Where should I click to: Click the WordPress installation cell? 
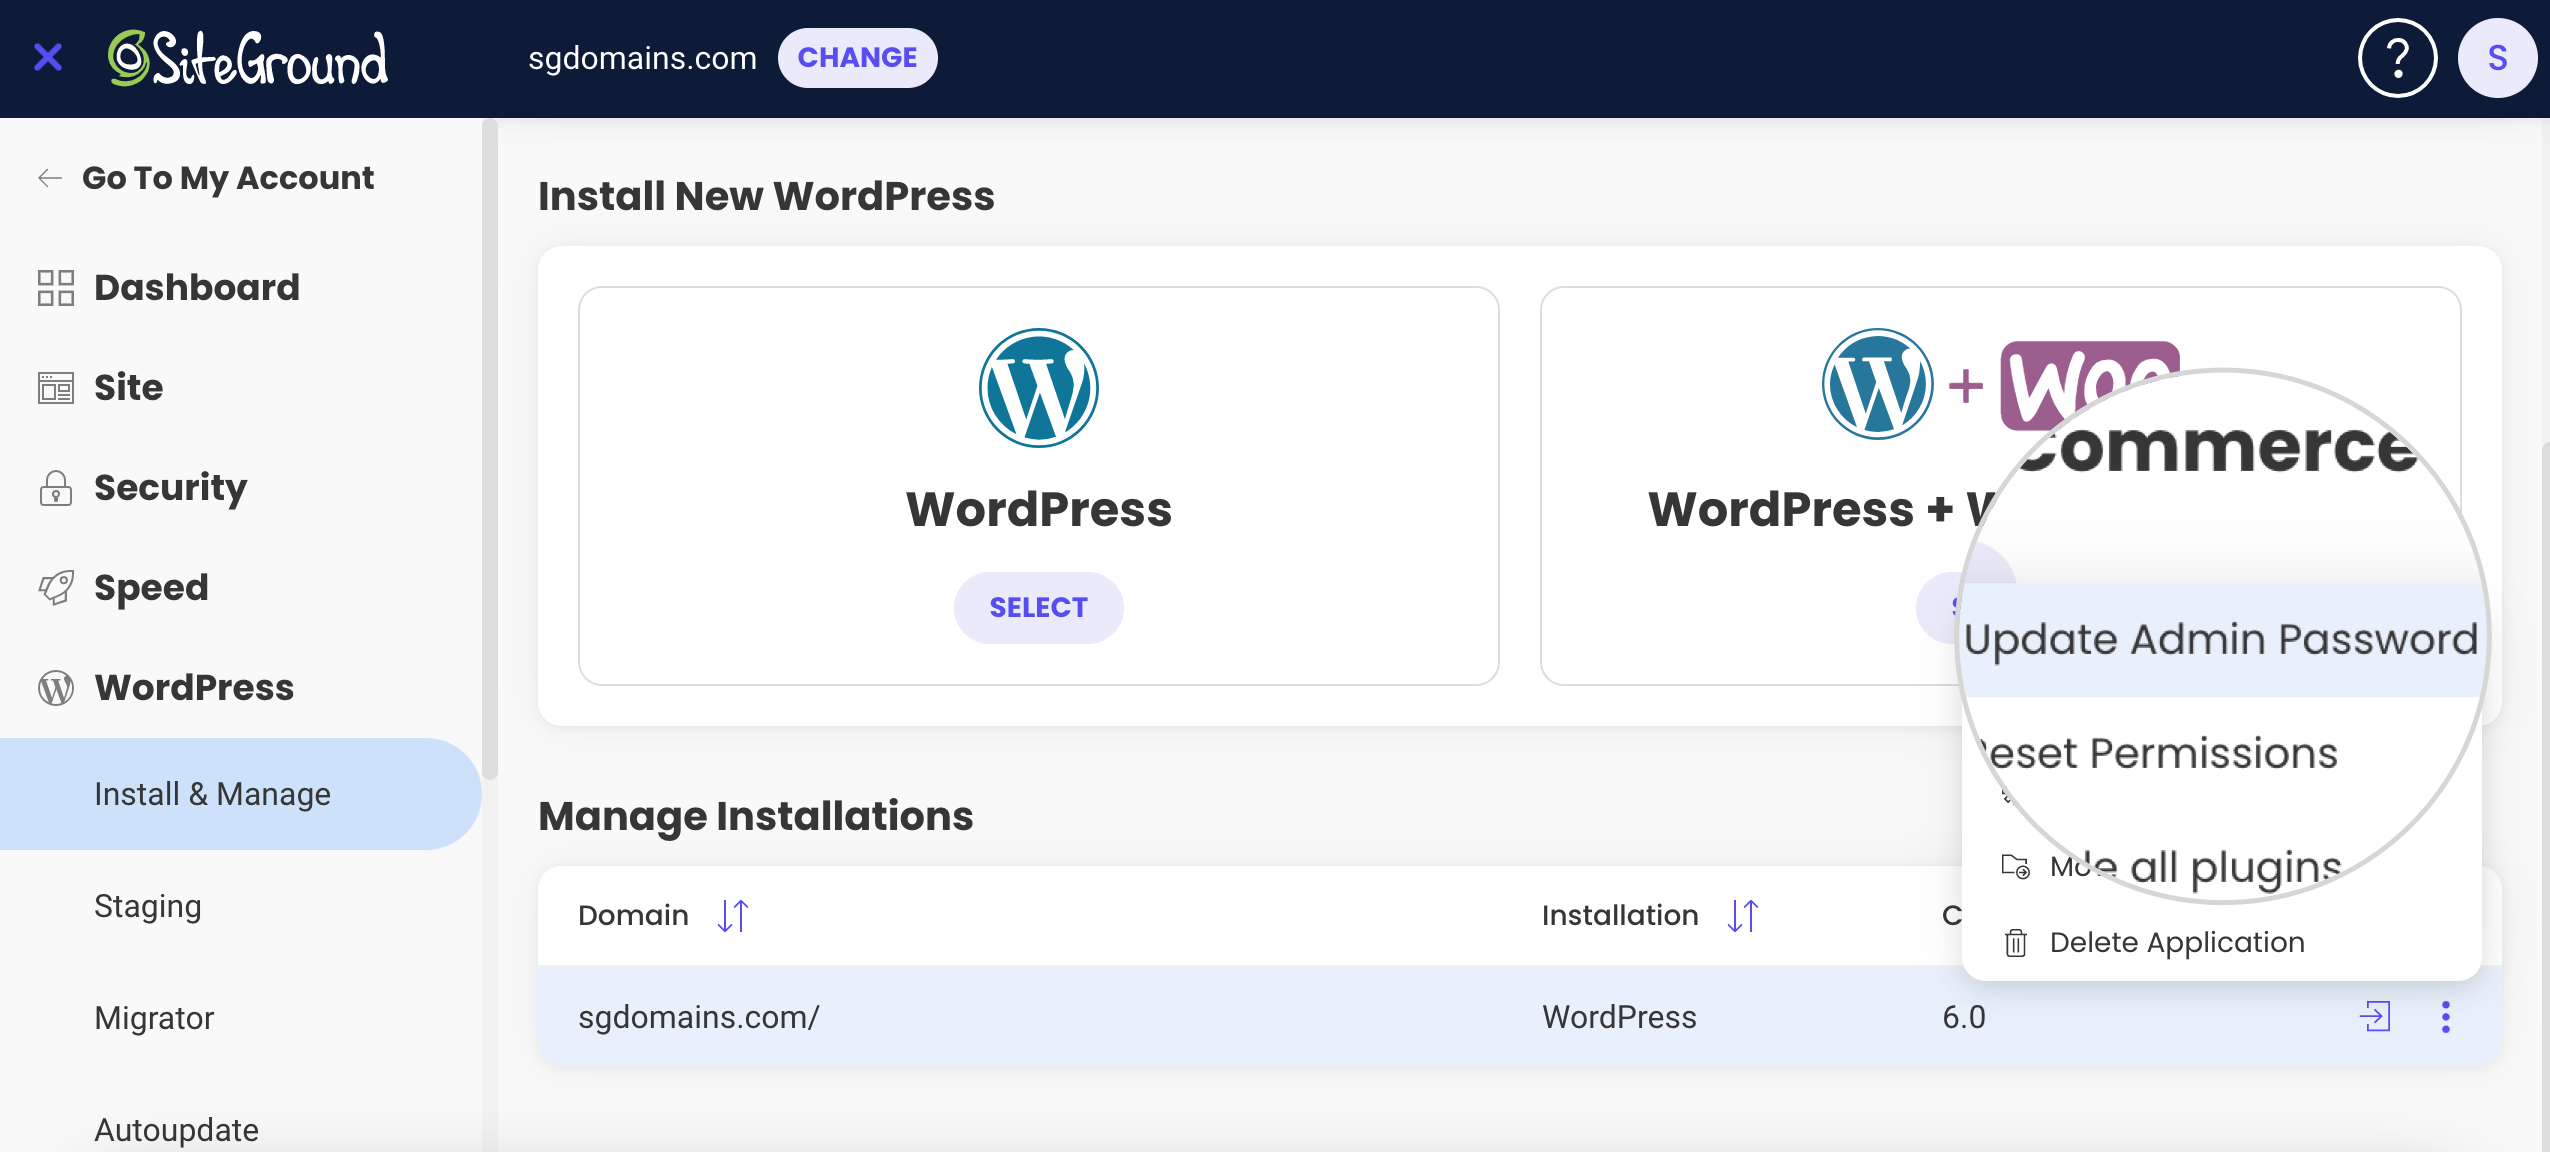coord(1619,1017)
